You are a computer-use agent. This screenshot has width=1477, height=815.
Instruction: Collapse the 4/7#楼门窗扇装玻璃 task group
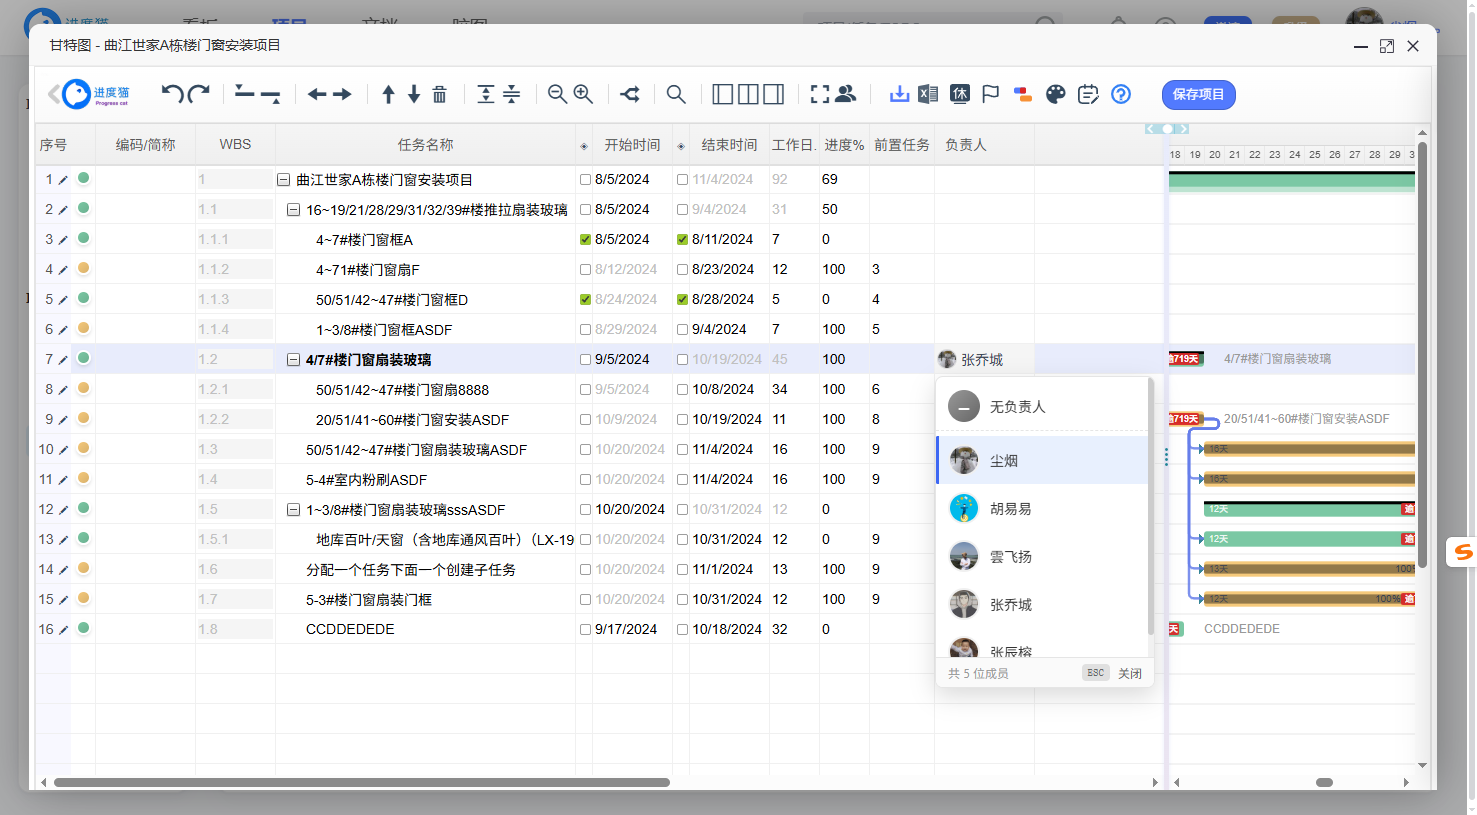pos(293,360)
